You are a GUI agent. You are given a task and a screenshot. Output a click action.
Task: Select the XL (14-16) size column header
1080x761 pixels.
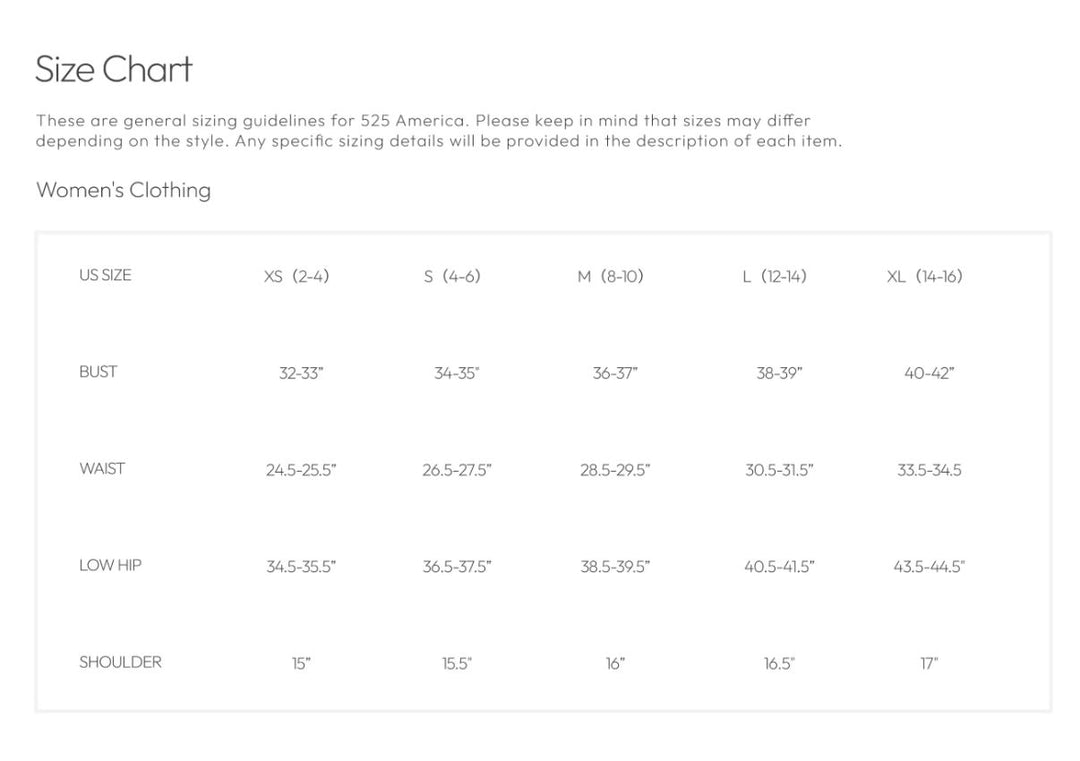924,276
